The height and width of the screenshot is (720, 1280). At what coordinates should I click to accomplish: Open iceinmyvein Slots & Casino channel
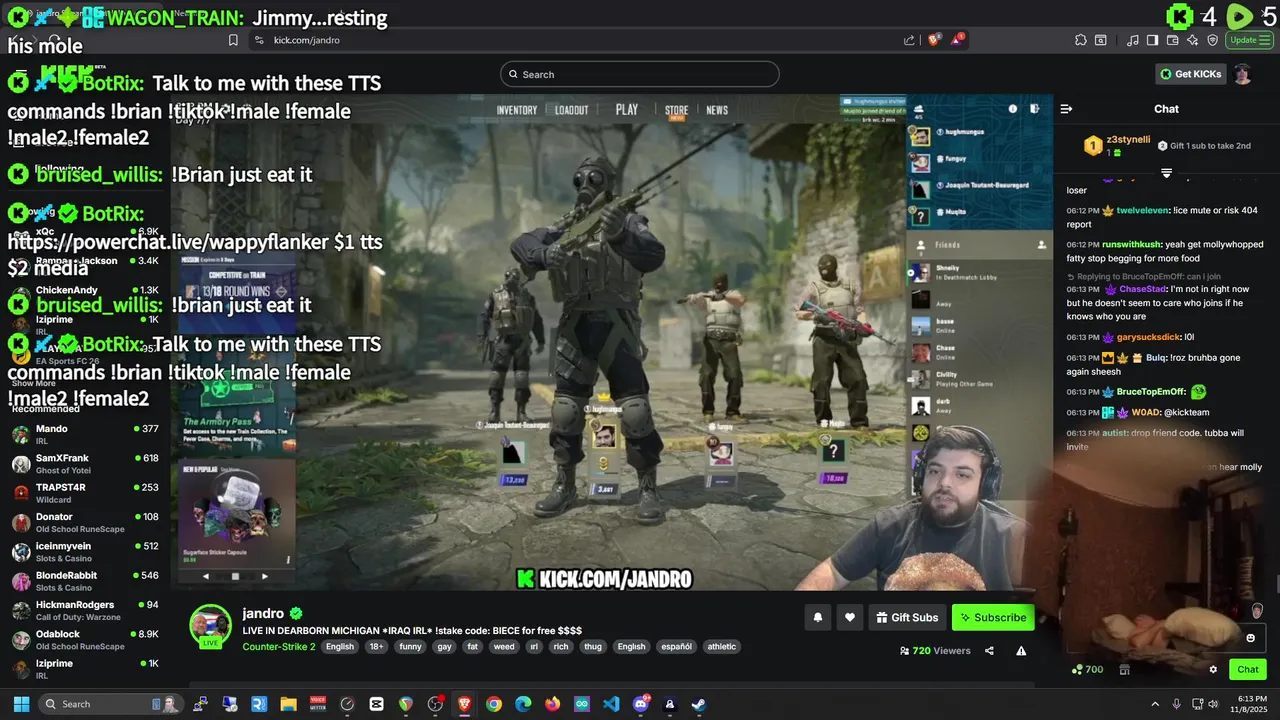point(85,552)
